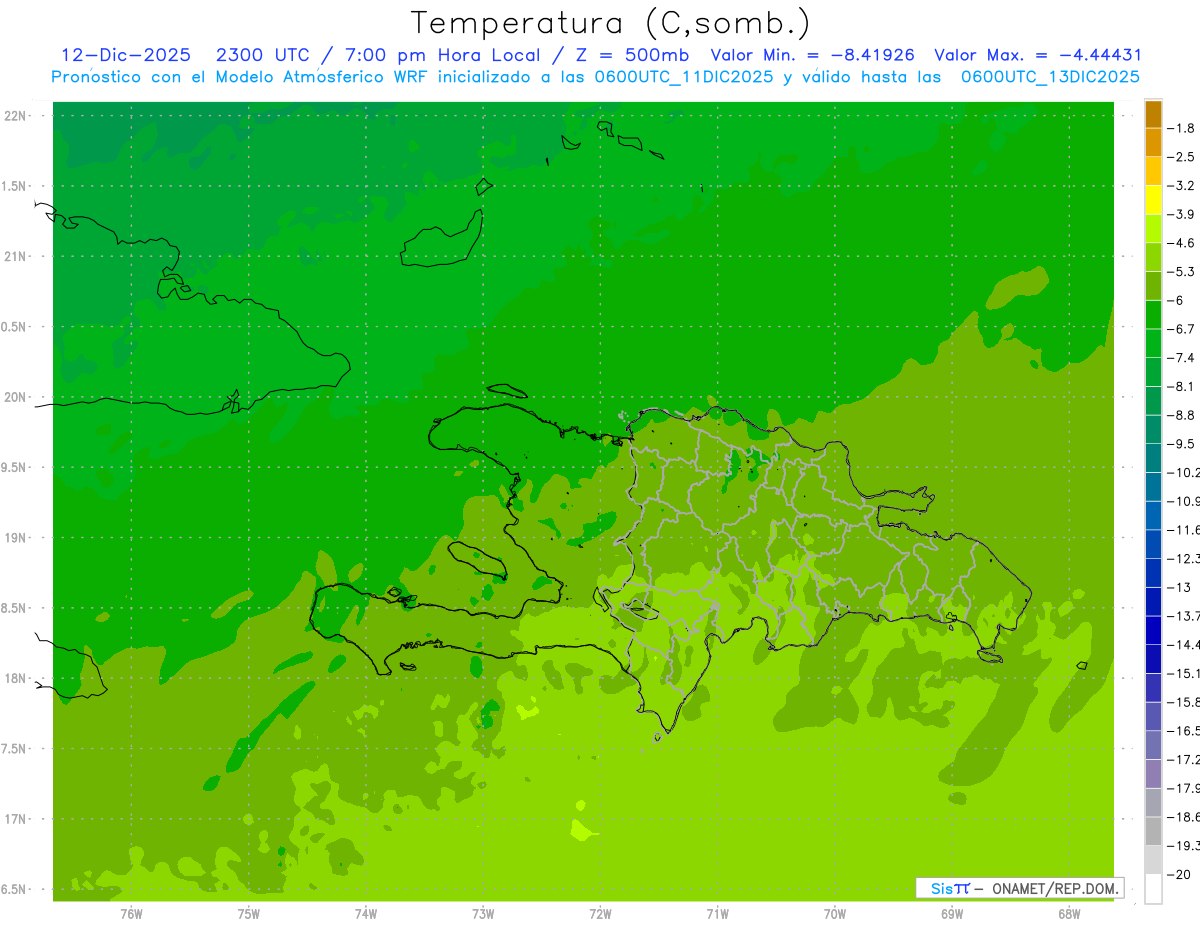Click the '70W' longitude label

click(834, 912)
